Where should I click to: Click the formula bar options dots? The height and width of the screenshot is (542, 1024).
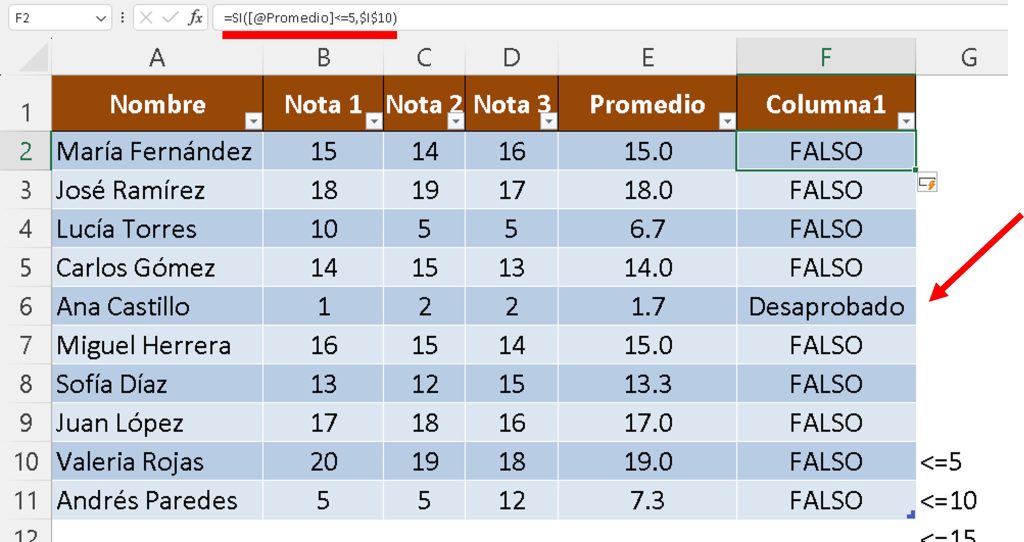click(122, 18)
